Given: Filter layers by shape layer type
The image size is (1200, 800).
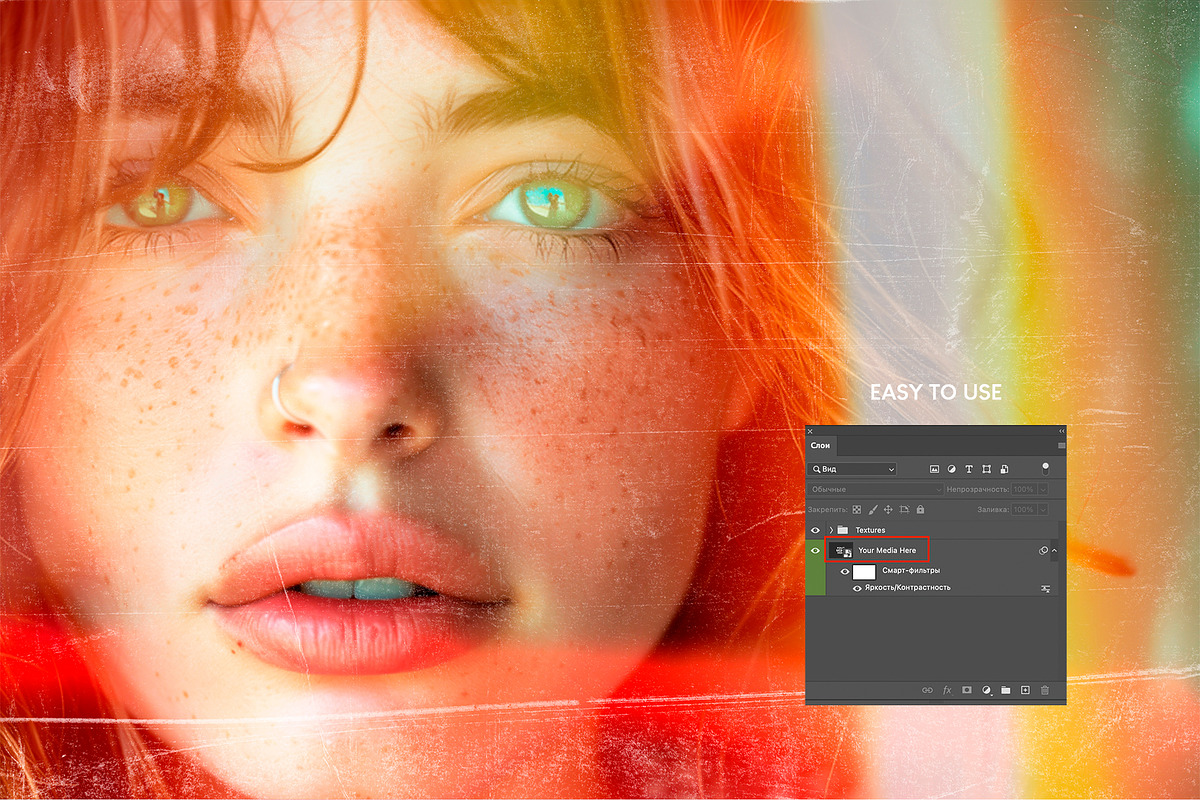Looking at the screenshot, I should pyautogui.click(x=986, y=469).
